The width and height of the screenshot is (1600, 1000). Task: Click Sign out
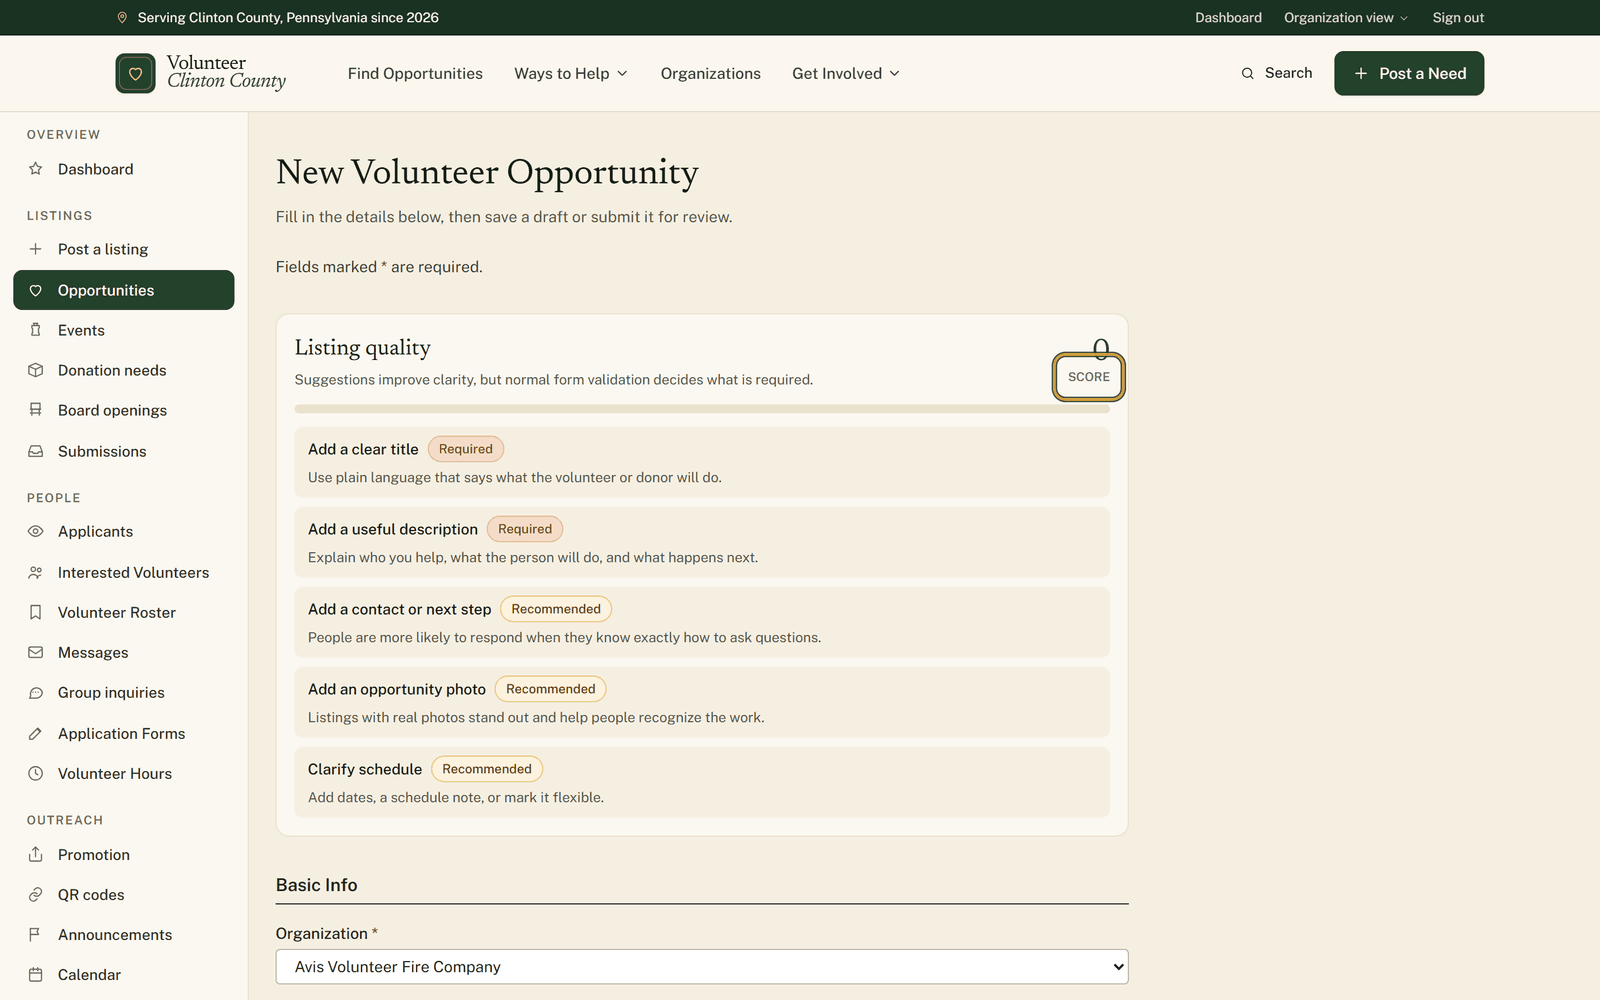1458,18
